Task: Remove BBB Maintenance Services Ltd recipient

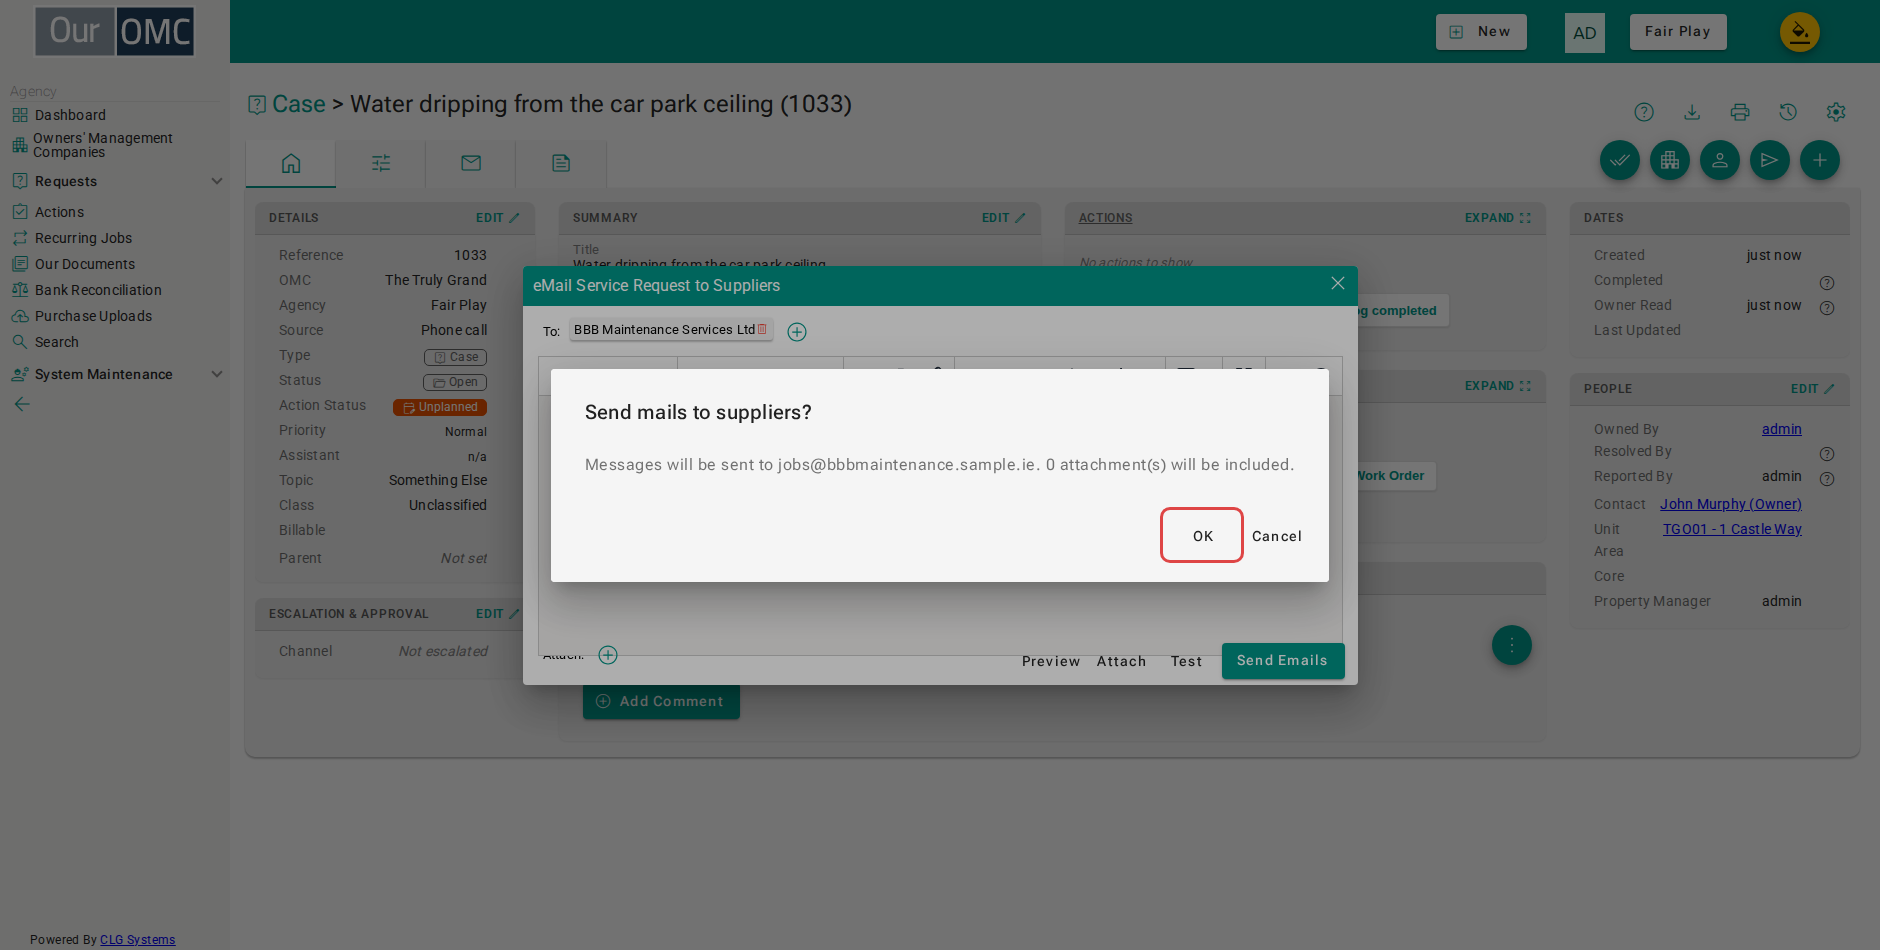Action: pos(762,329)
